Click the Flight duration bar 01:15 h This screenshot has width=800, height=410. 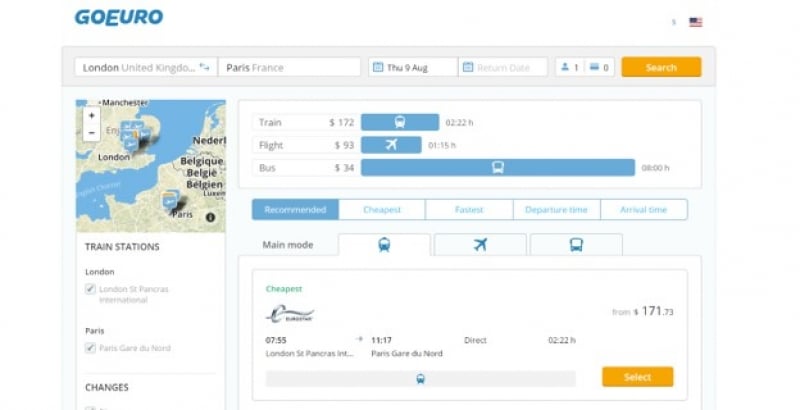coord(391,145)
